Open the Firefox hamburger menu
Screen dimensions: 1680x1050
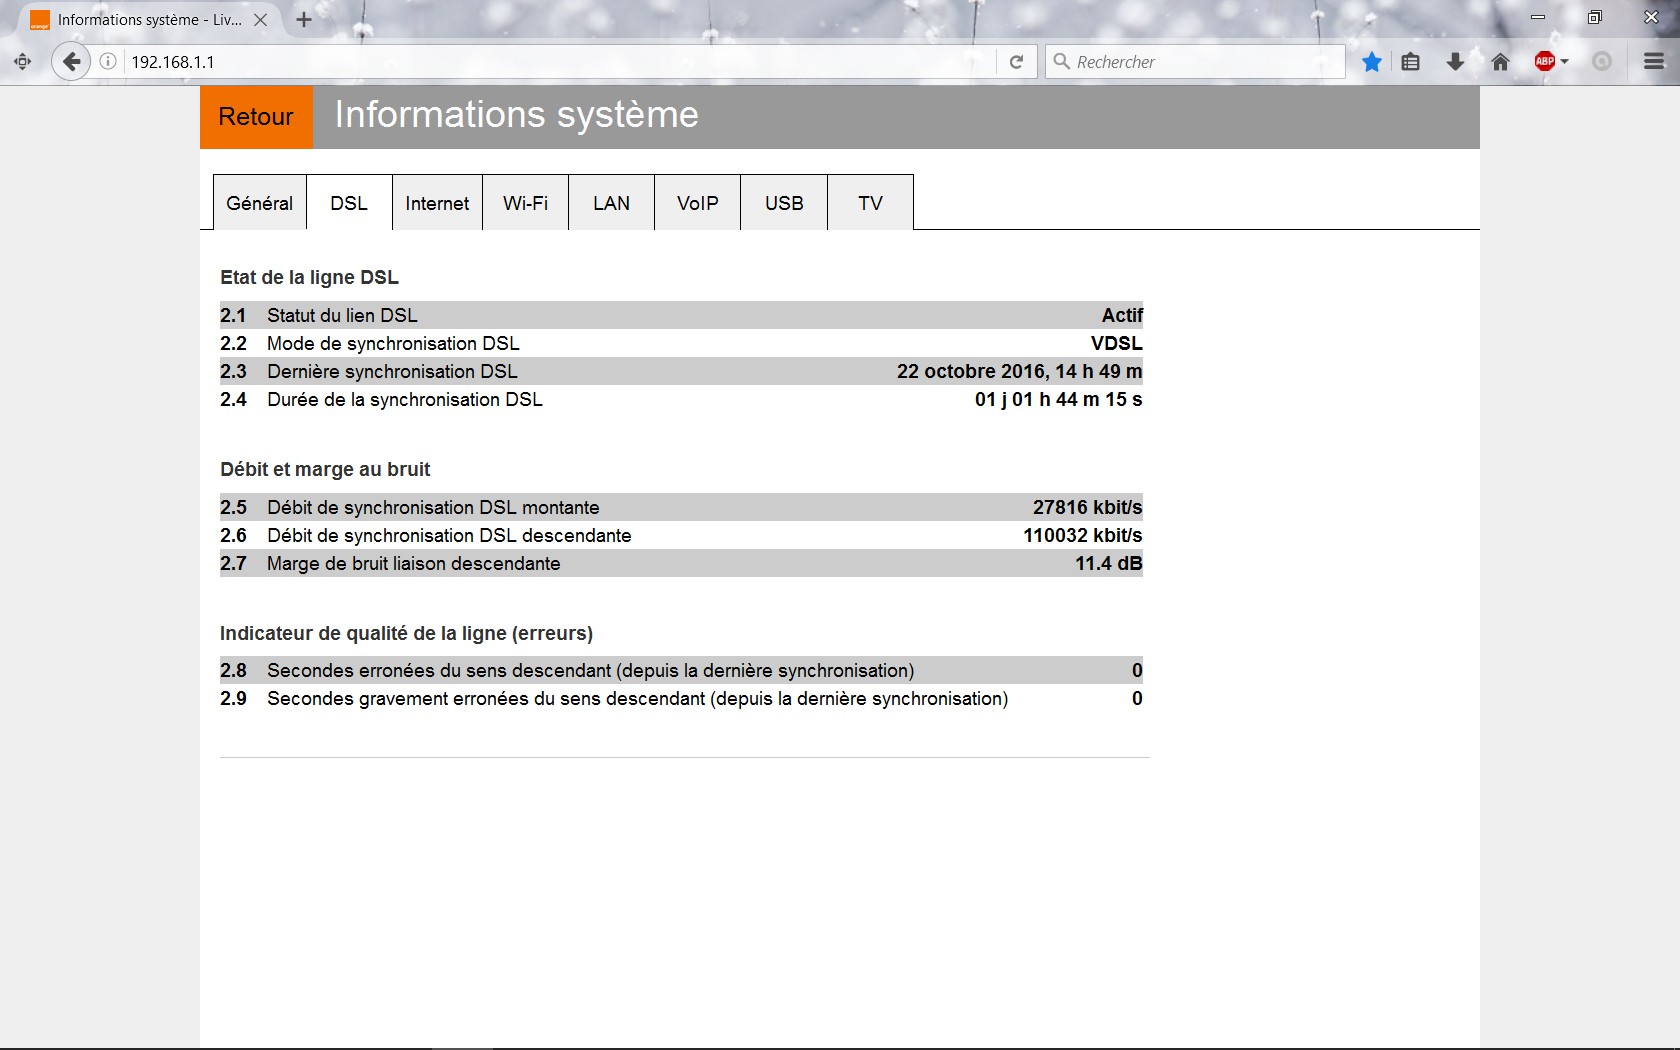(1654, 62)
